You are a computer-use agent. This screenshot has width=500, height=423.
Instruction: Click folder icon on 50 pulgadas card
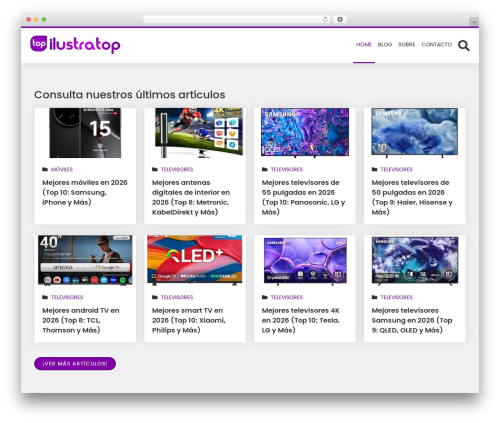click(x=374, y=169)
